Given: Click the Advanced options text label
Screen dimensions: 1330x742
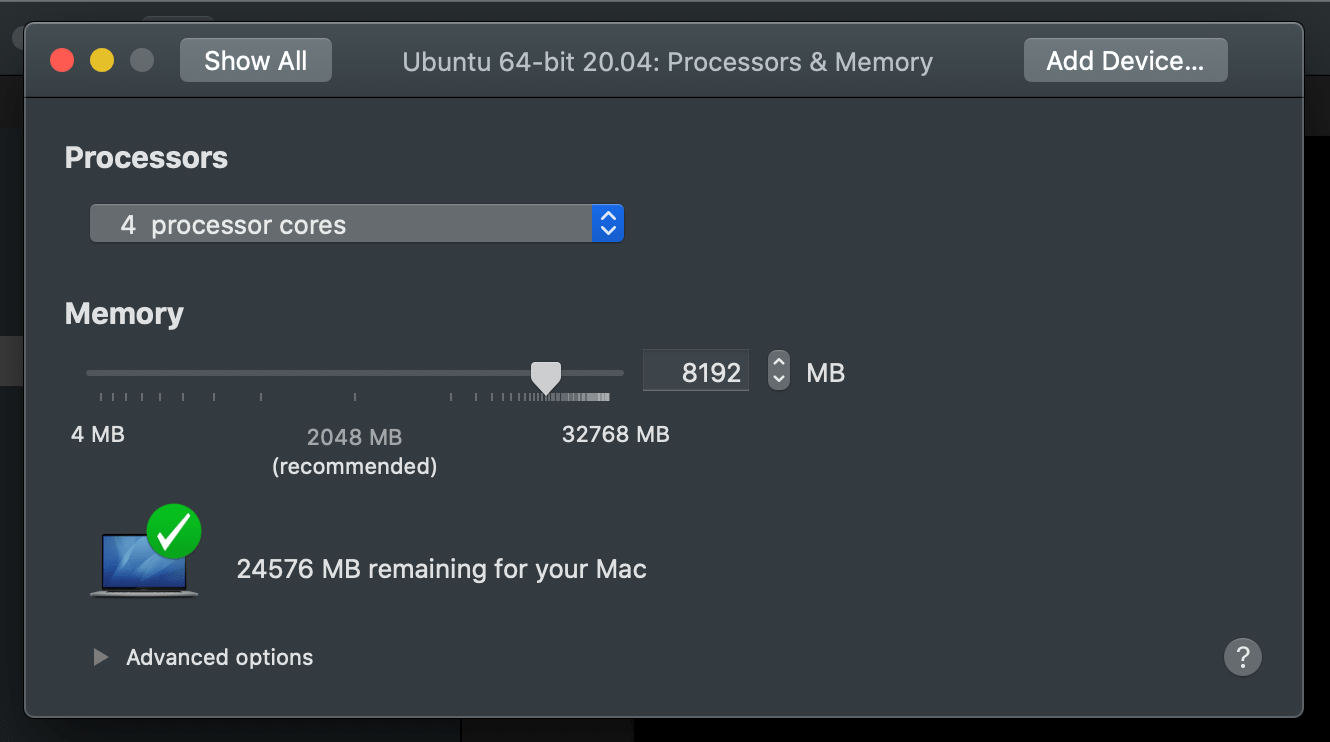Looking at the screenshot, I should point(219,657).
